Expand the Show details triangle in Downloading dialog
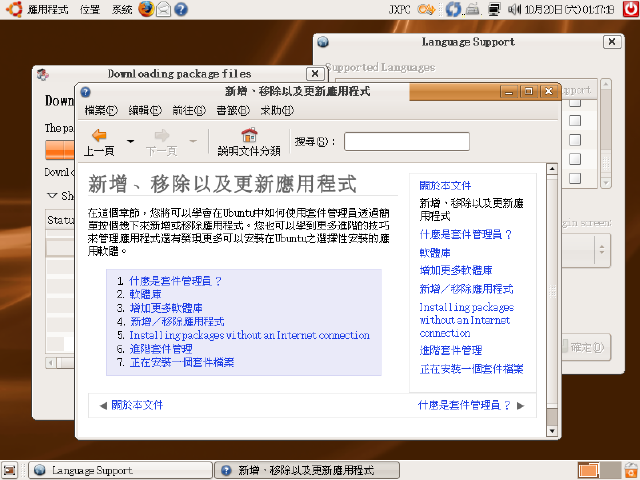This screenshot has height=480, width=640. click(x=52, y=196)
